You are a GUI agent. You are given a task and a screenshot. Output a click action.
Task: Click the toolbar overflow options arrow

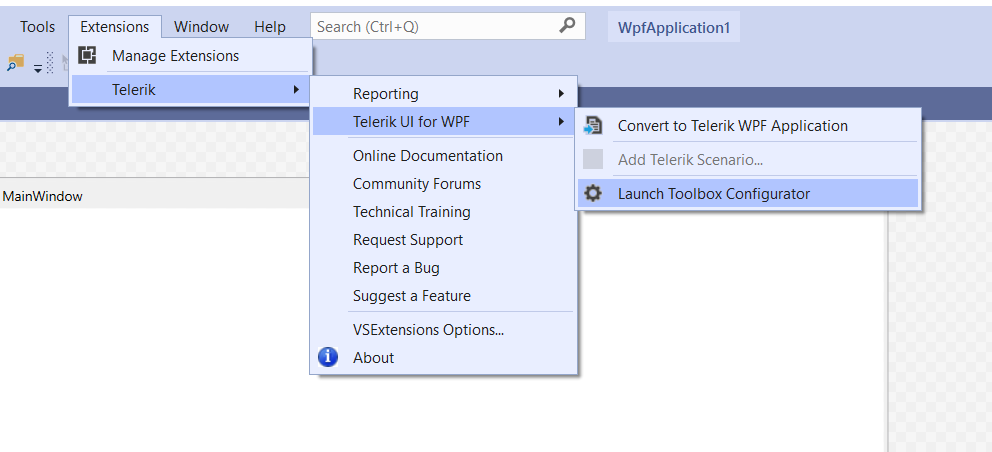tap(38, 68)
